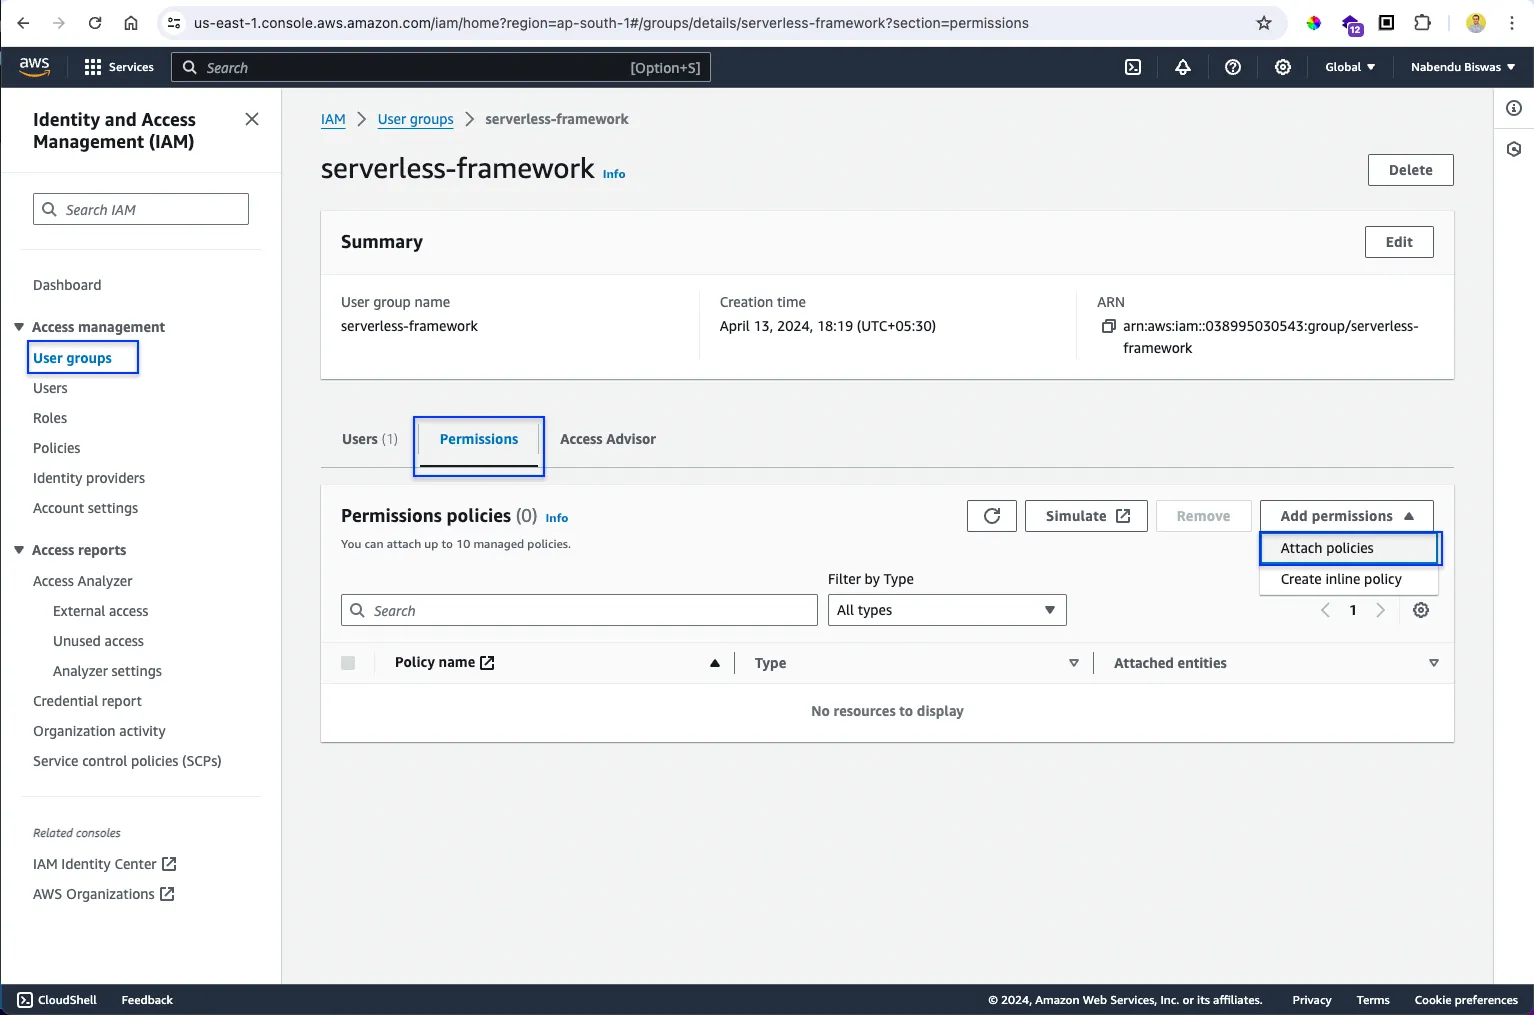
Task: Click the AWS logo home icon
Action: (34, 66)
